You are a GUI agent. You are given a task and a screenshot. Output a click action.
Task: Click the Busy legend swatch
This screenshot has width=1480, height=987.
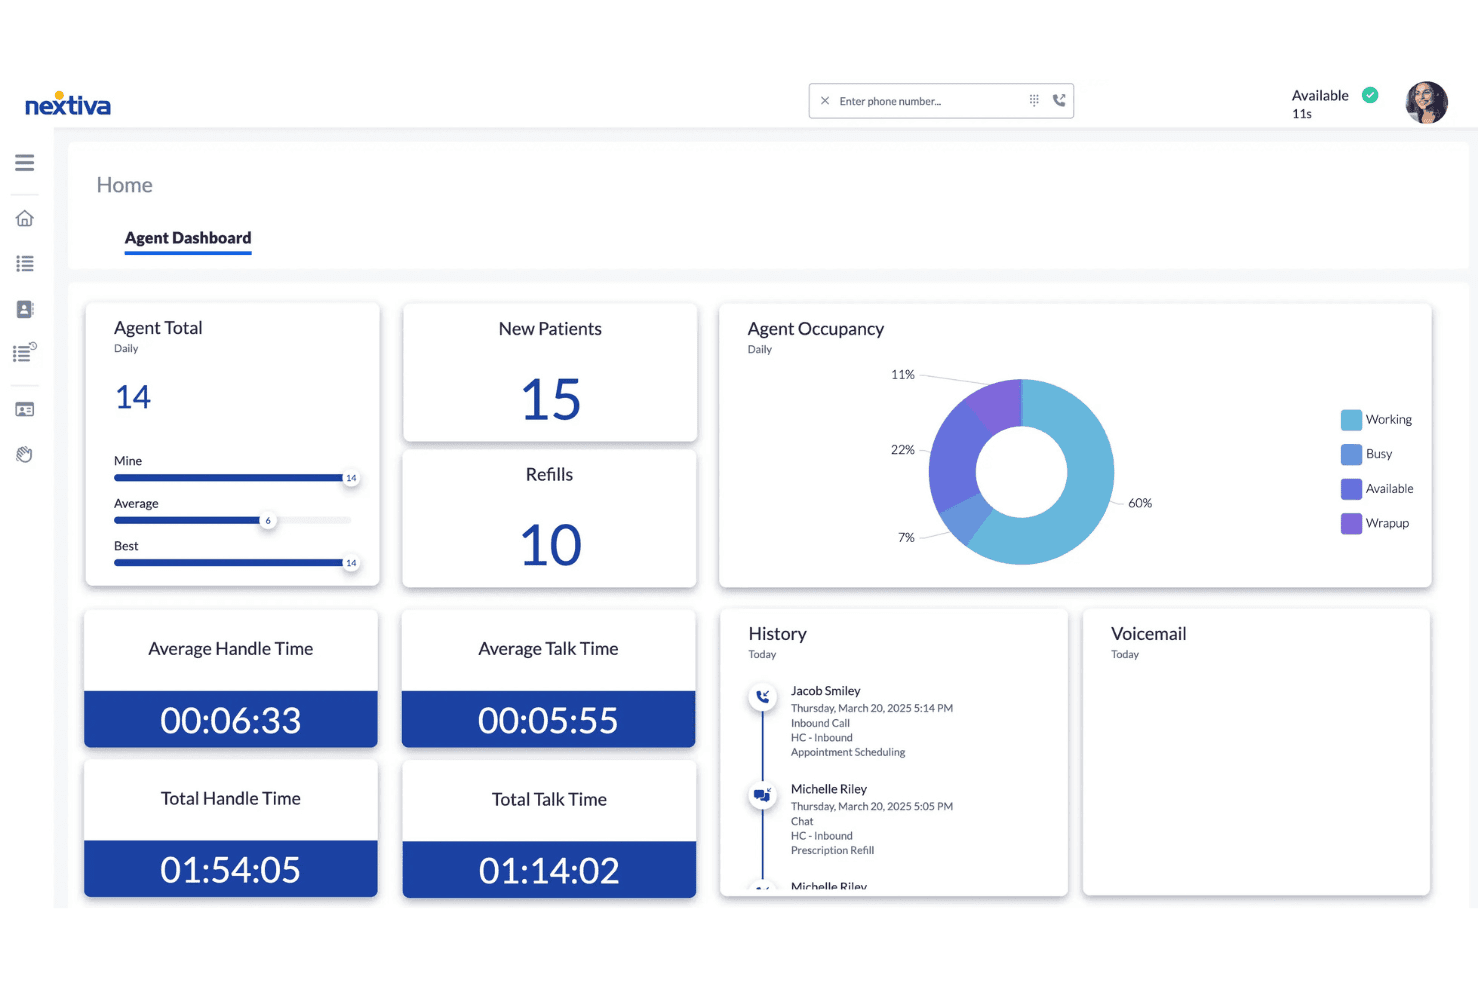pyautogui.click(x=1351, y=454)
